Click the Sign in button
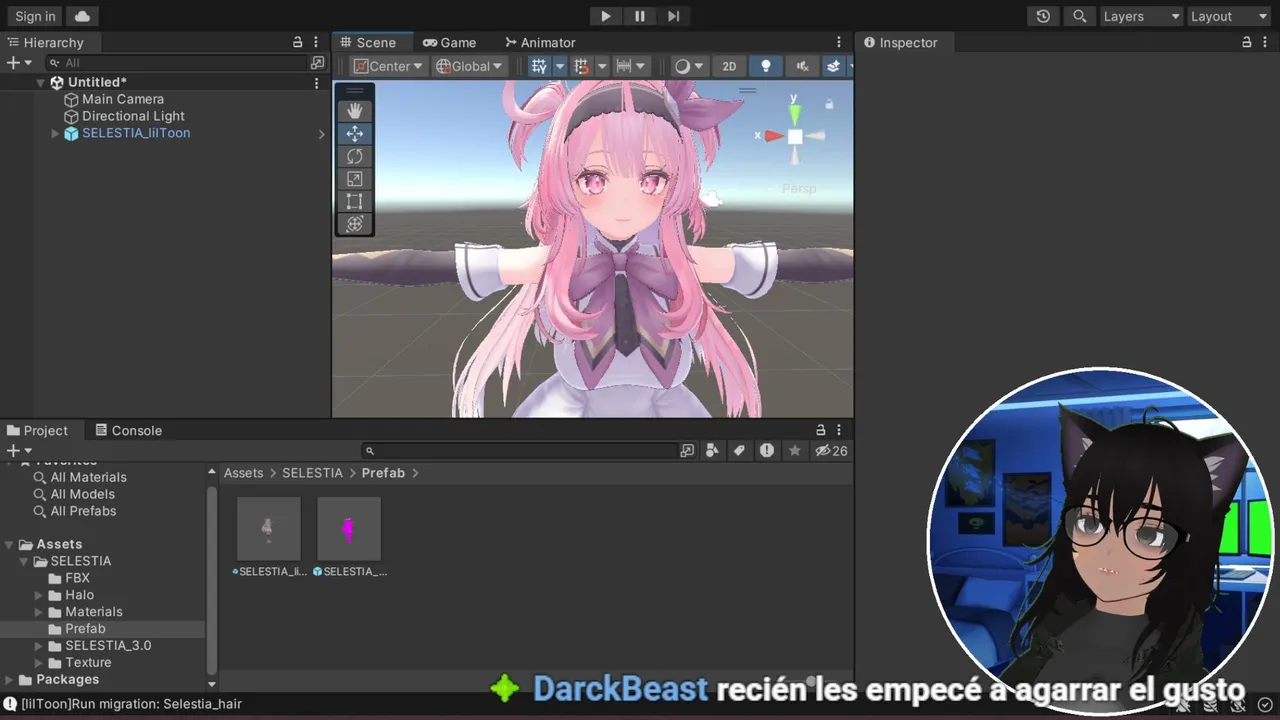This screenshot has height=720, width=1280. 35,16
